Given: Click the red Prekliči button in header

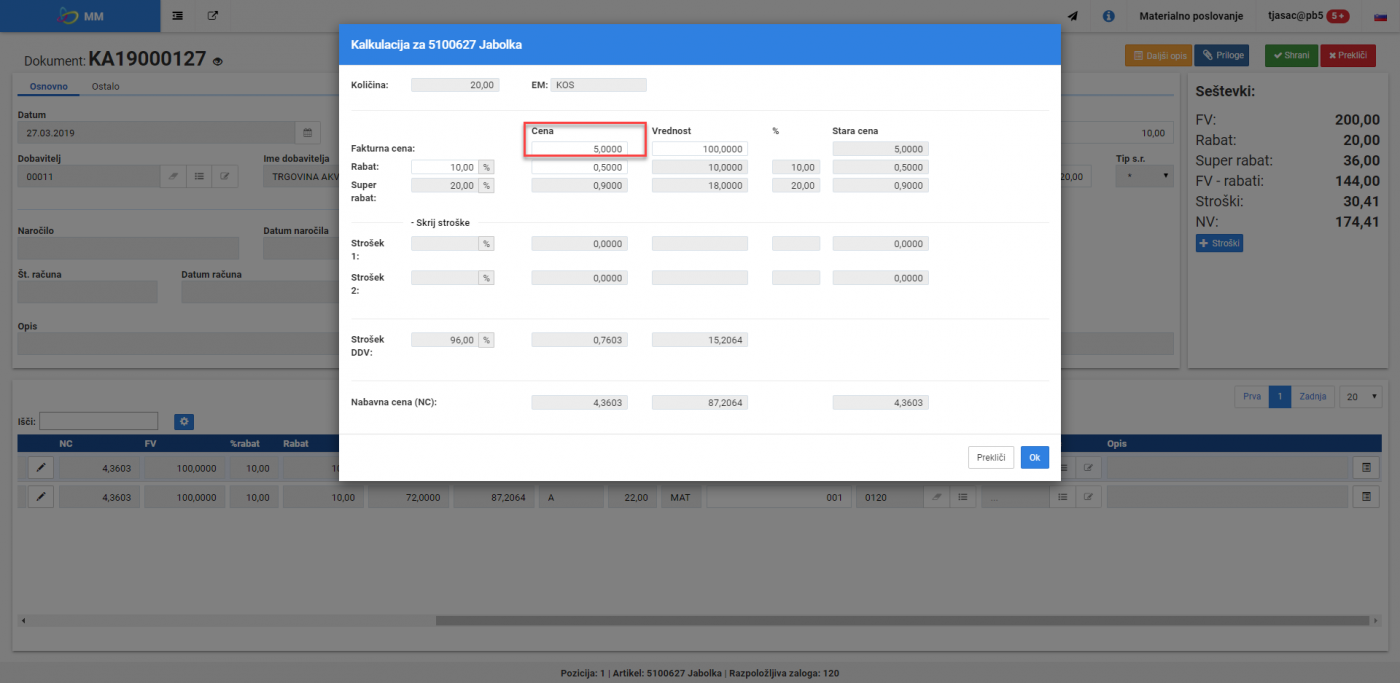Looking at the screenshot, I should tap(1347, 56).
